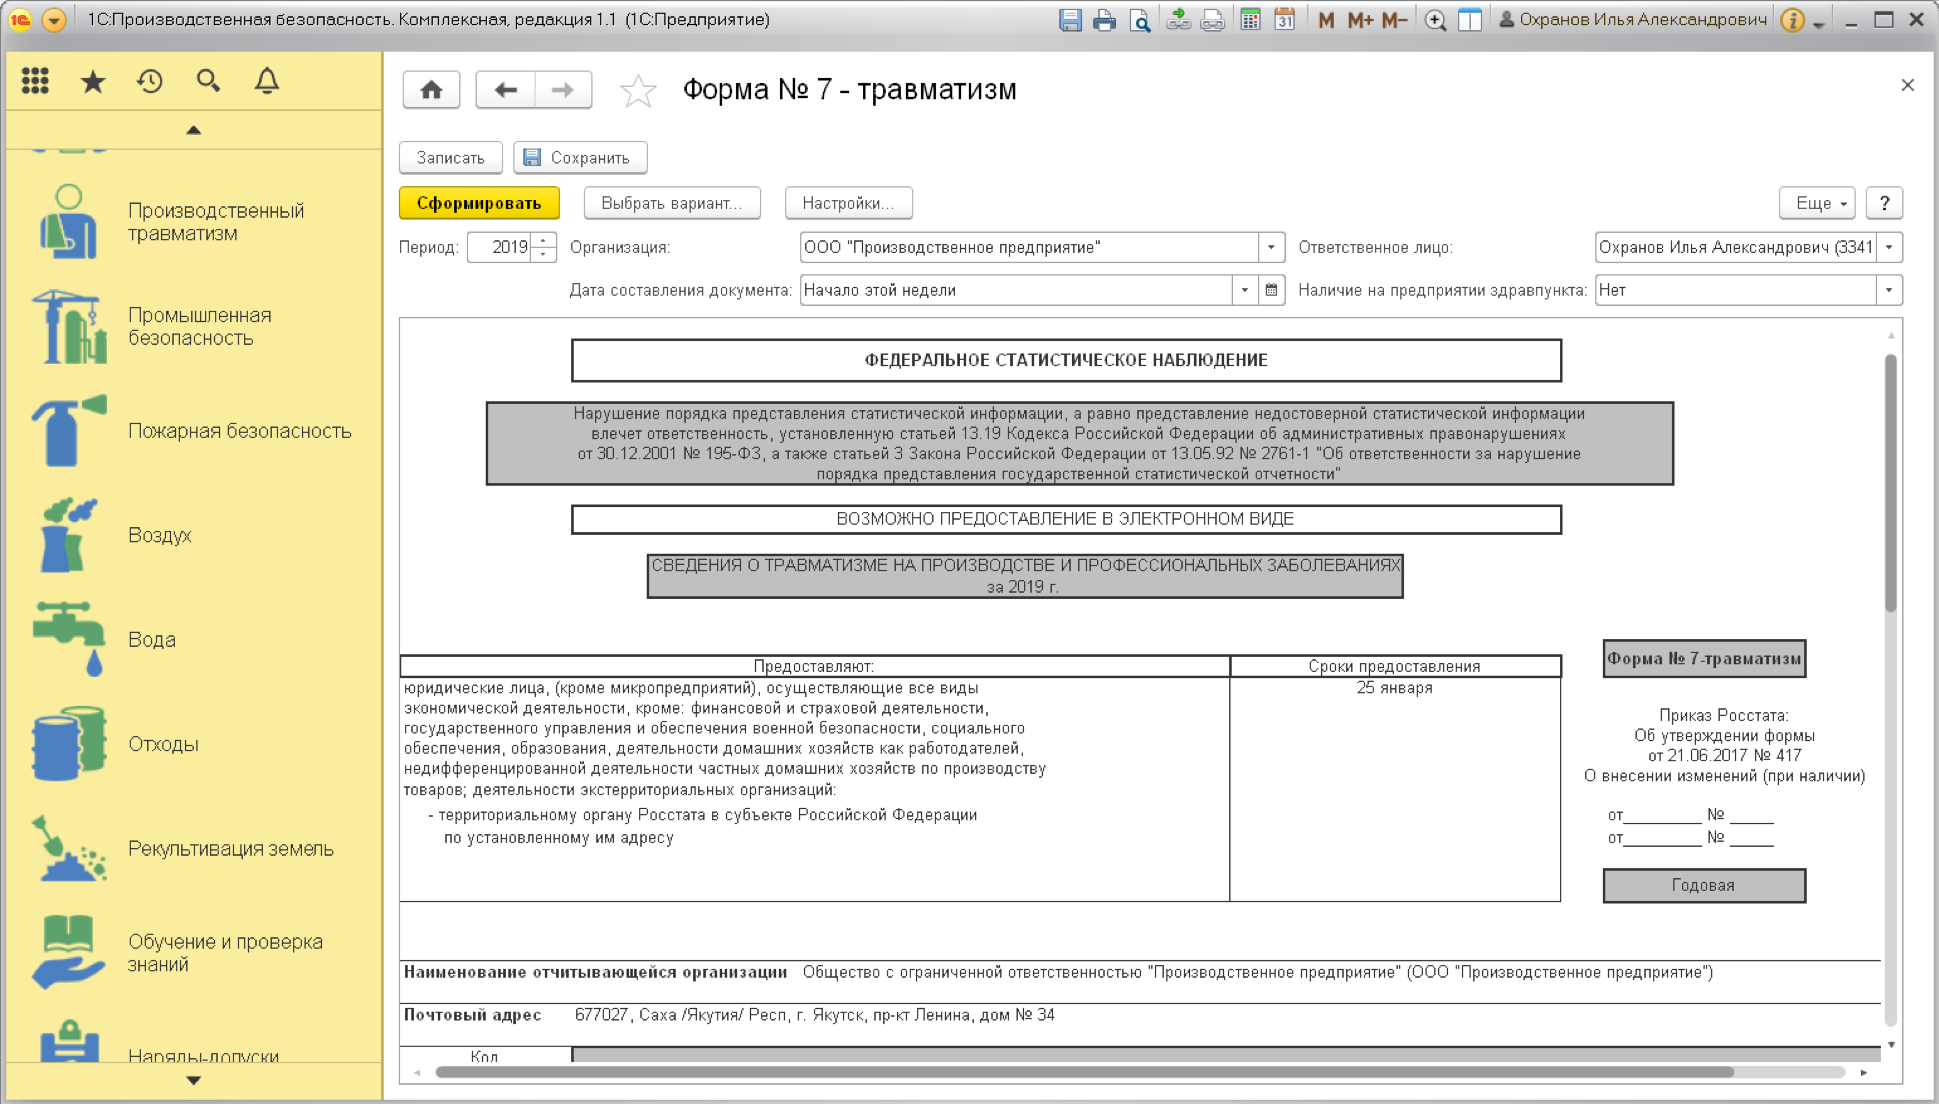Click Выбрать вариант... button
Screen dimensions: 1939x1104
click(x=672, y=203)
